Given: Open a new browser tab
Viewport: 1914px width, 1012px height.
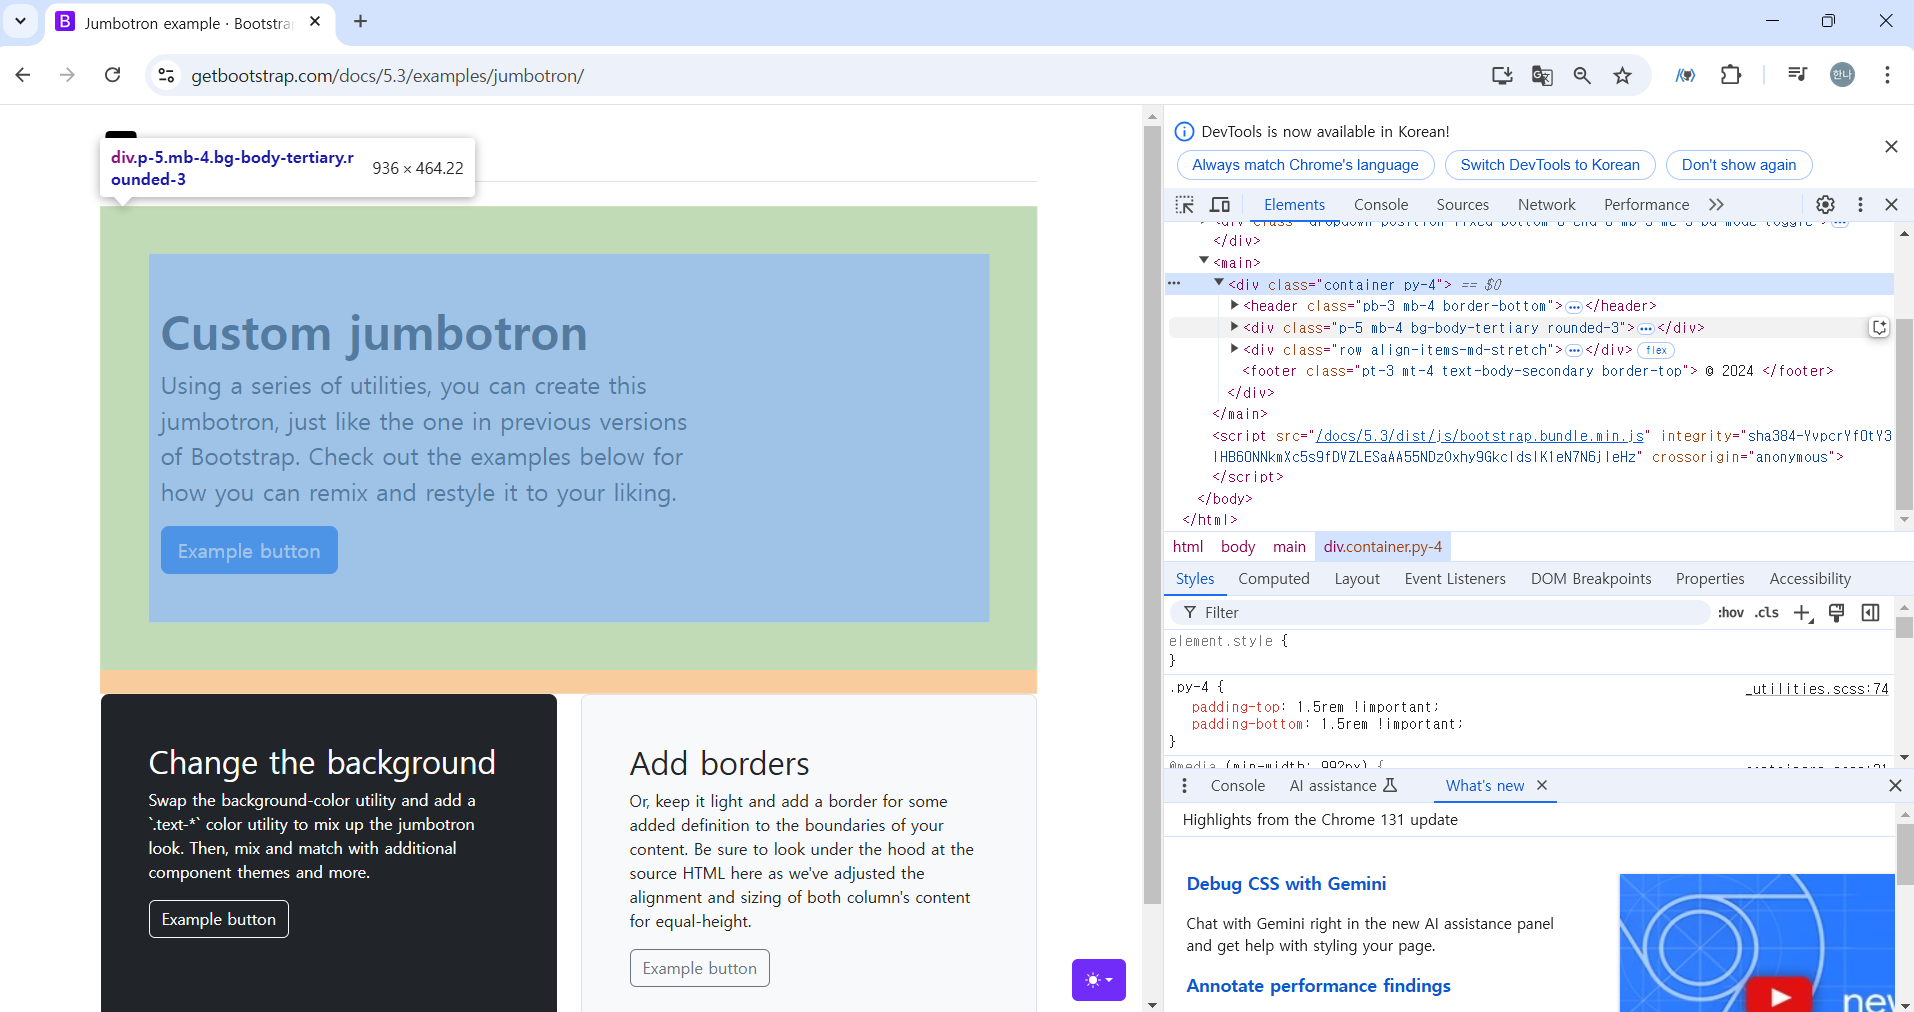Looking at the screenshot, I should click(360, 21).
